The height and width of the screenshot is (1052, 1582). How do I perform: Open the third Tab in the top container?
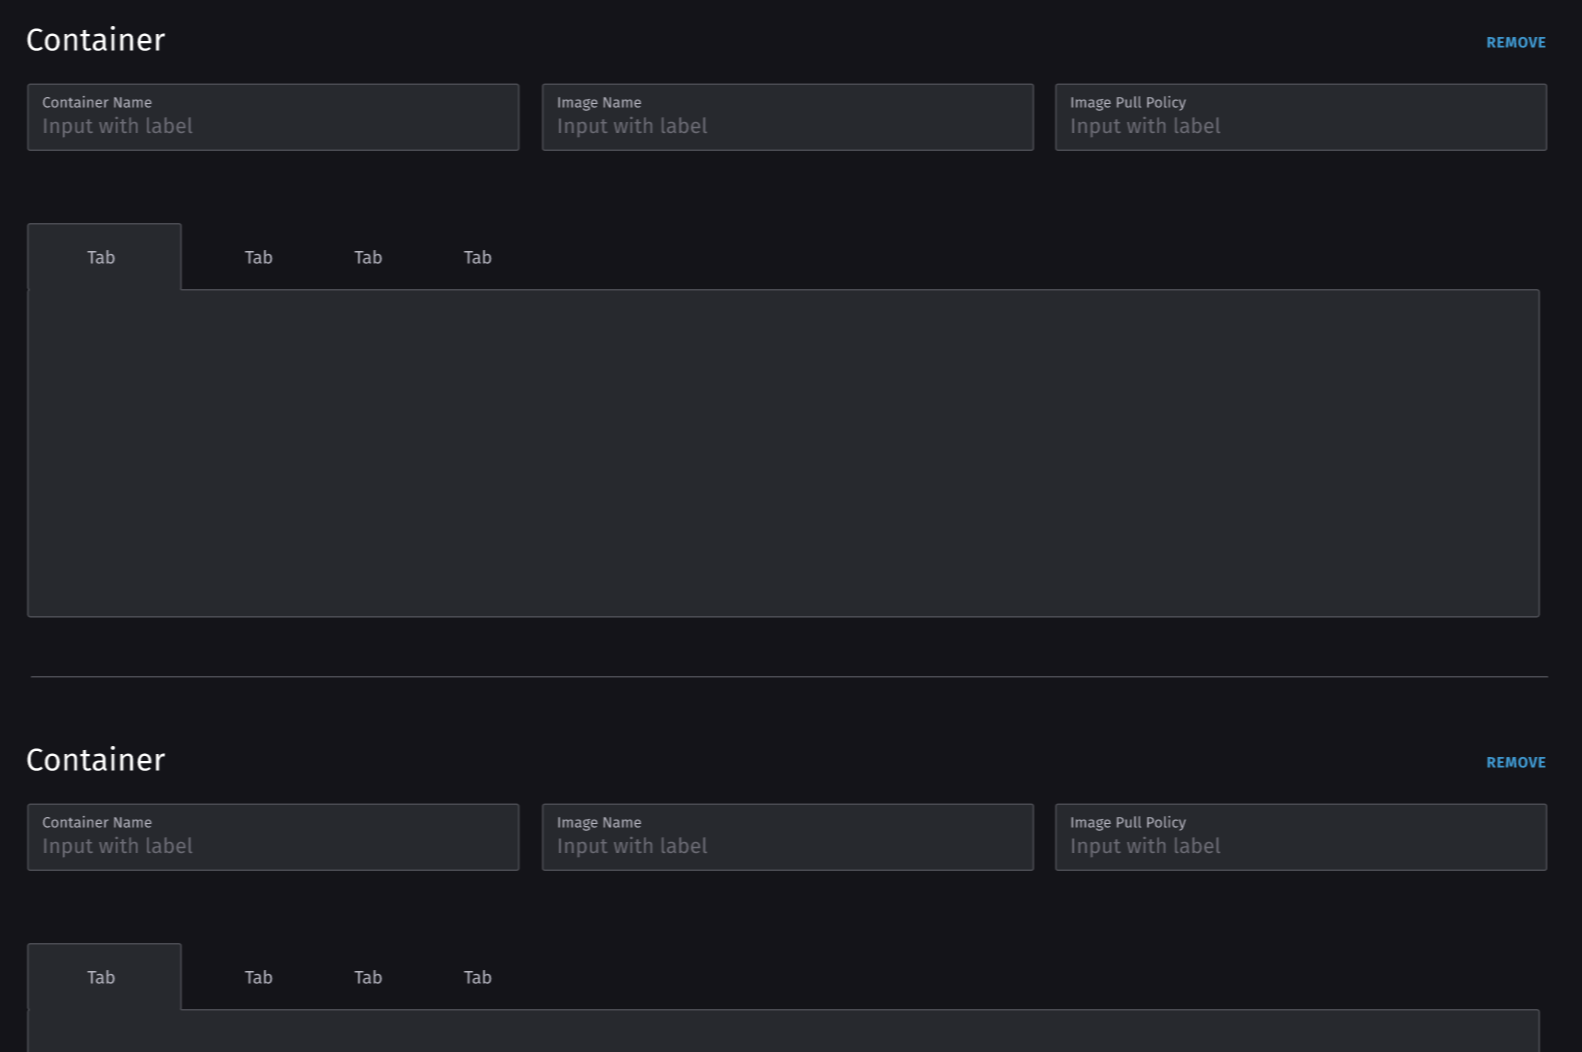[x=367, y=257]
